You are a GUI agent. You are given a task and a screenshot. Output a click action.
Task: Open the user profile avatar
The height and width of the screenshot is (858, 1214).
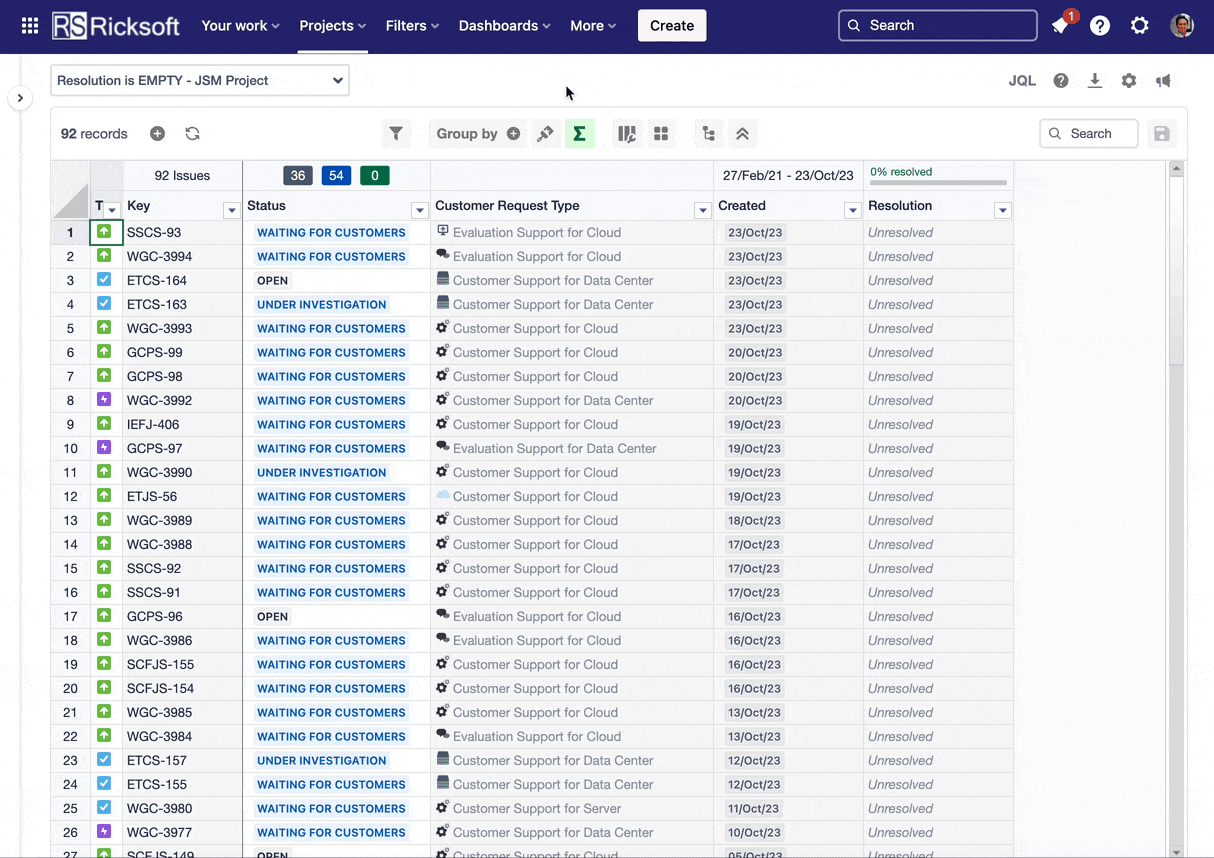pyautogui.click(x=1182, y=26)
